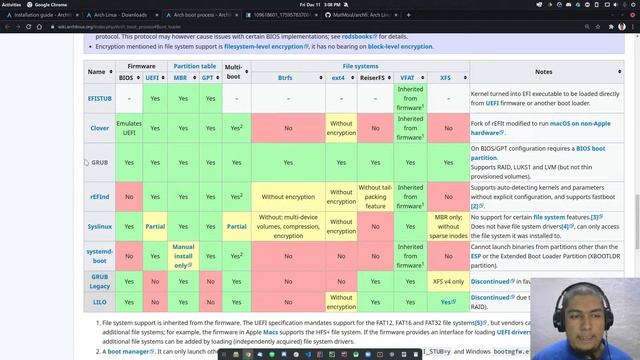This screenshot has width=640, height=360.
Task: Open the VS Code icon in the dock
Action: tap(308, 354)
